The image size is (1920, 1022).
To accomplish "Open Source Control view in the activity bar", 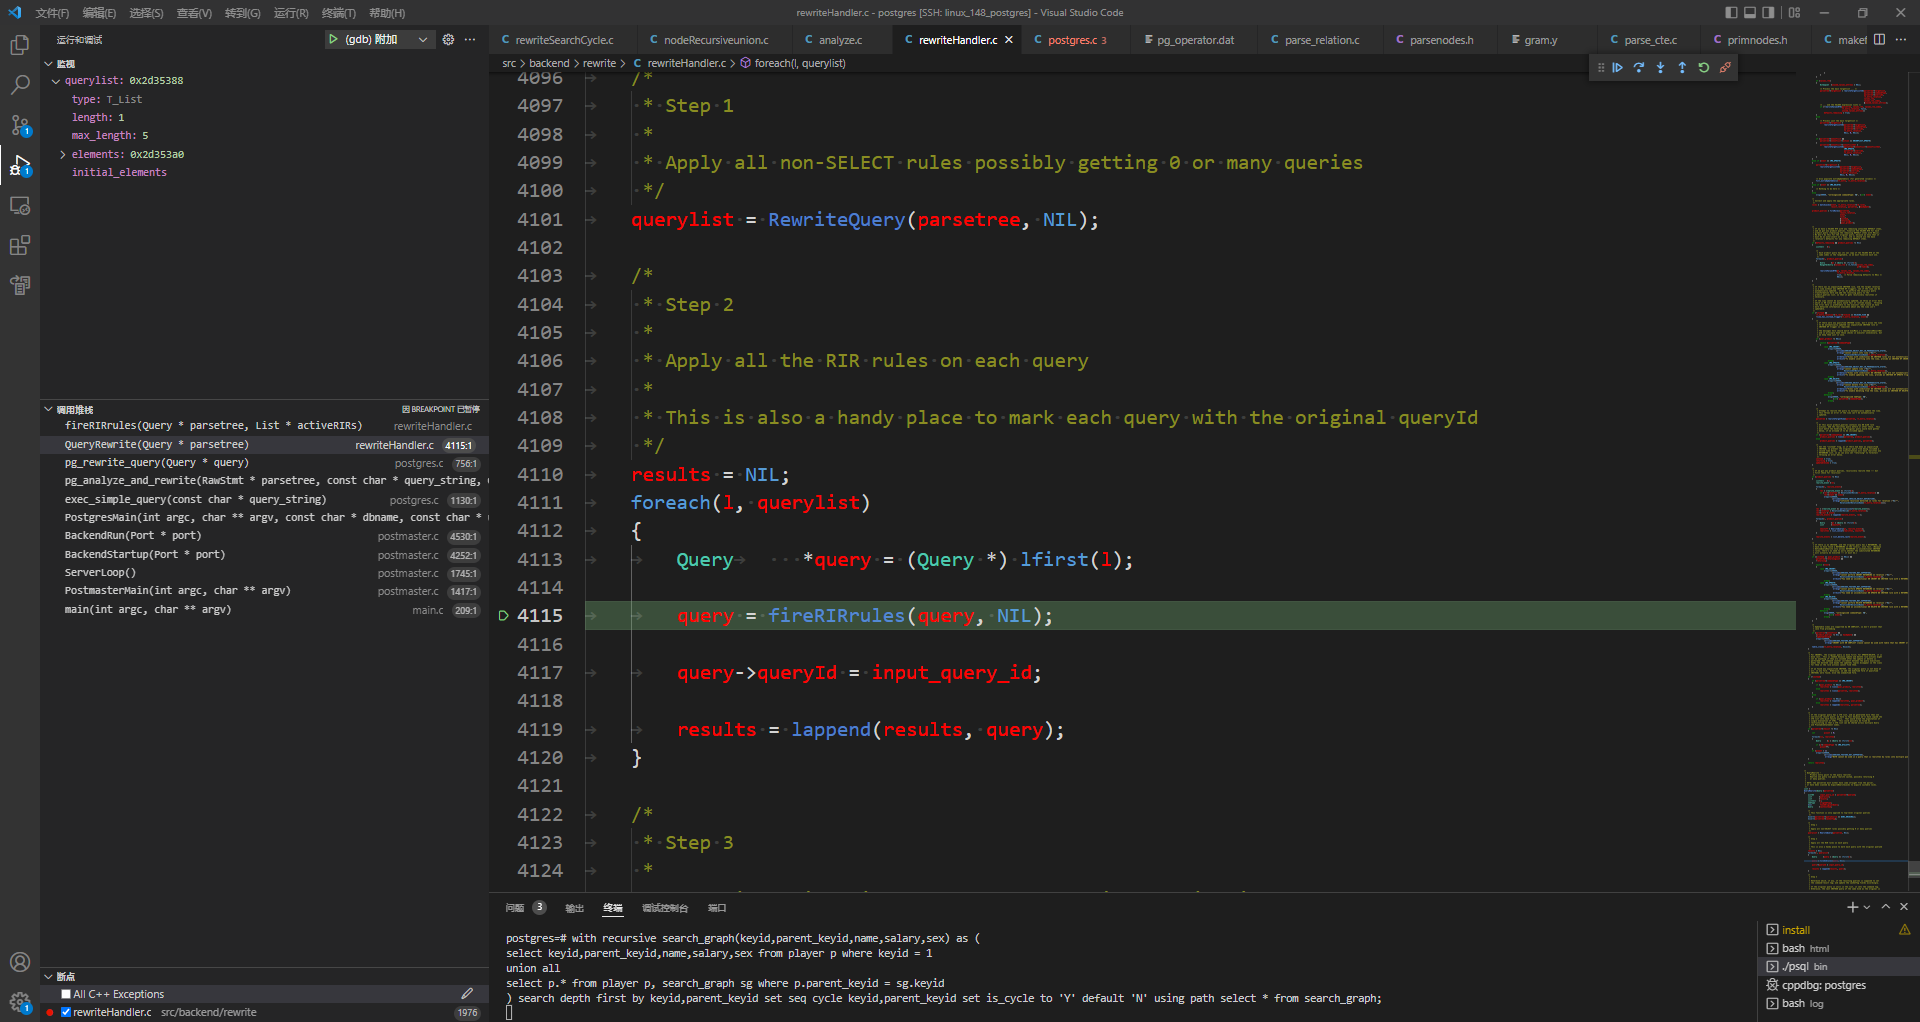I will coord(20,125).
